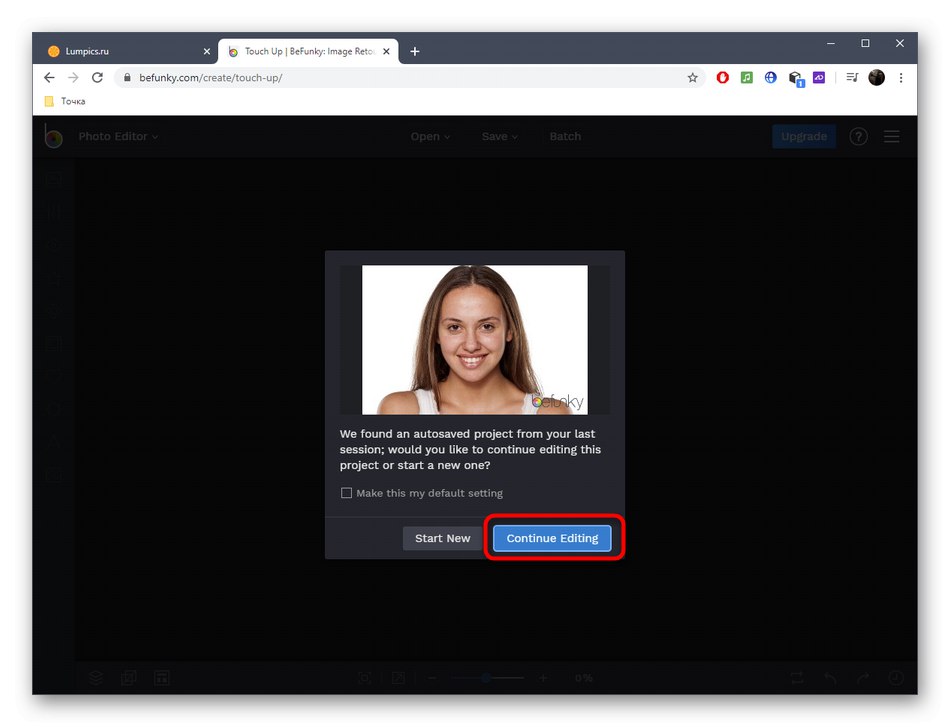950x727 pixels.
Task: Click the cube extension with badge
Action: pos(796,79)
